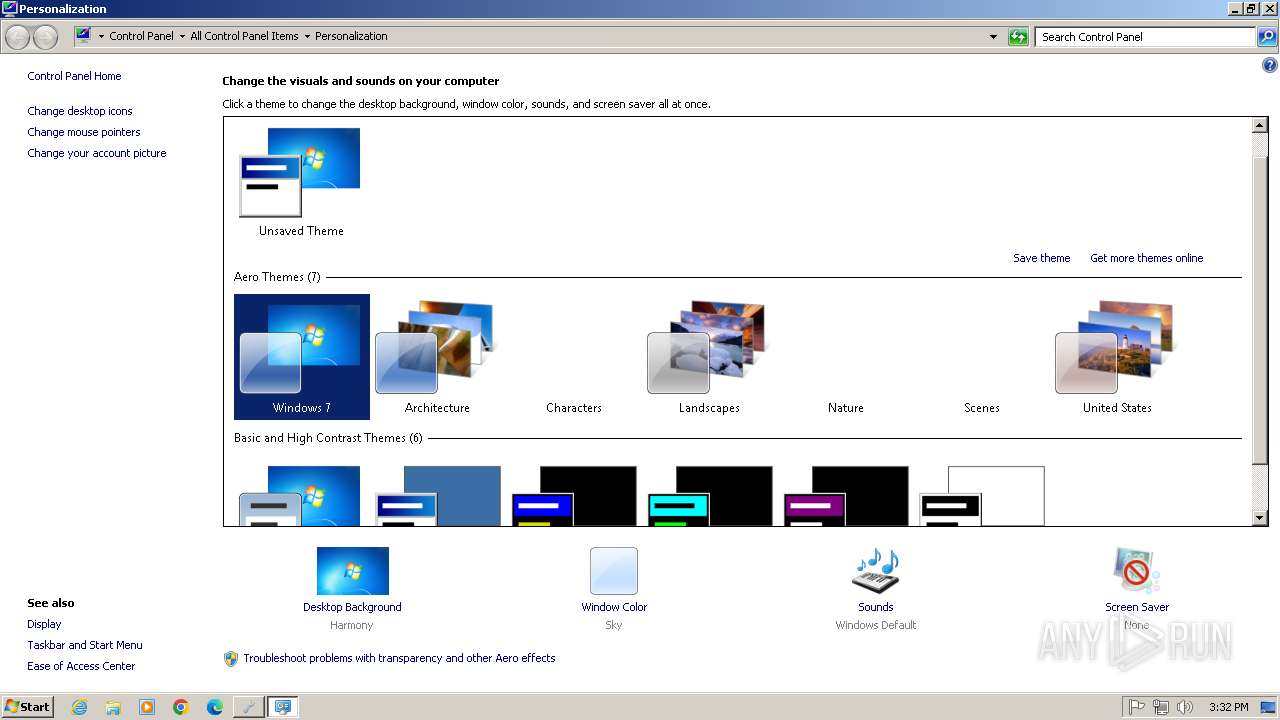Open Troubleshoot transparency and Aero effects link
This screenshot has height=720, width=1280.
[x=399, y=658]
